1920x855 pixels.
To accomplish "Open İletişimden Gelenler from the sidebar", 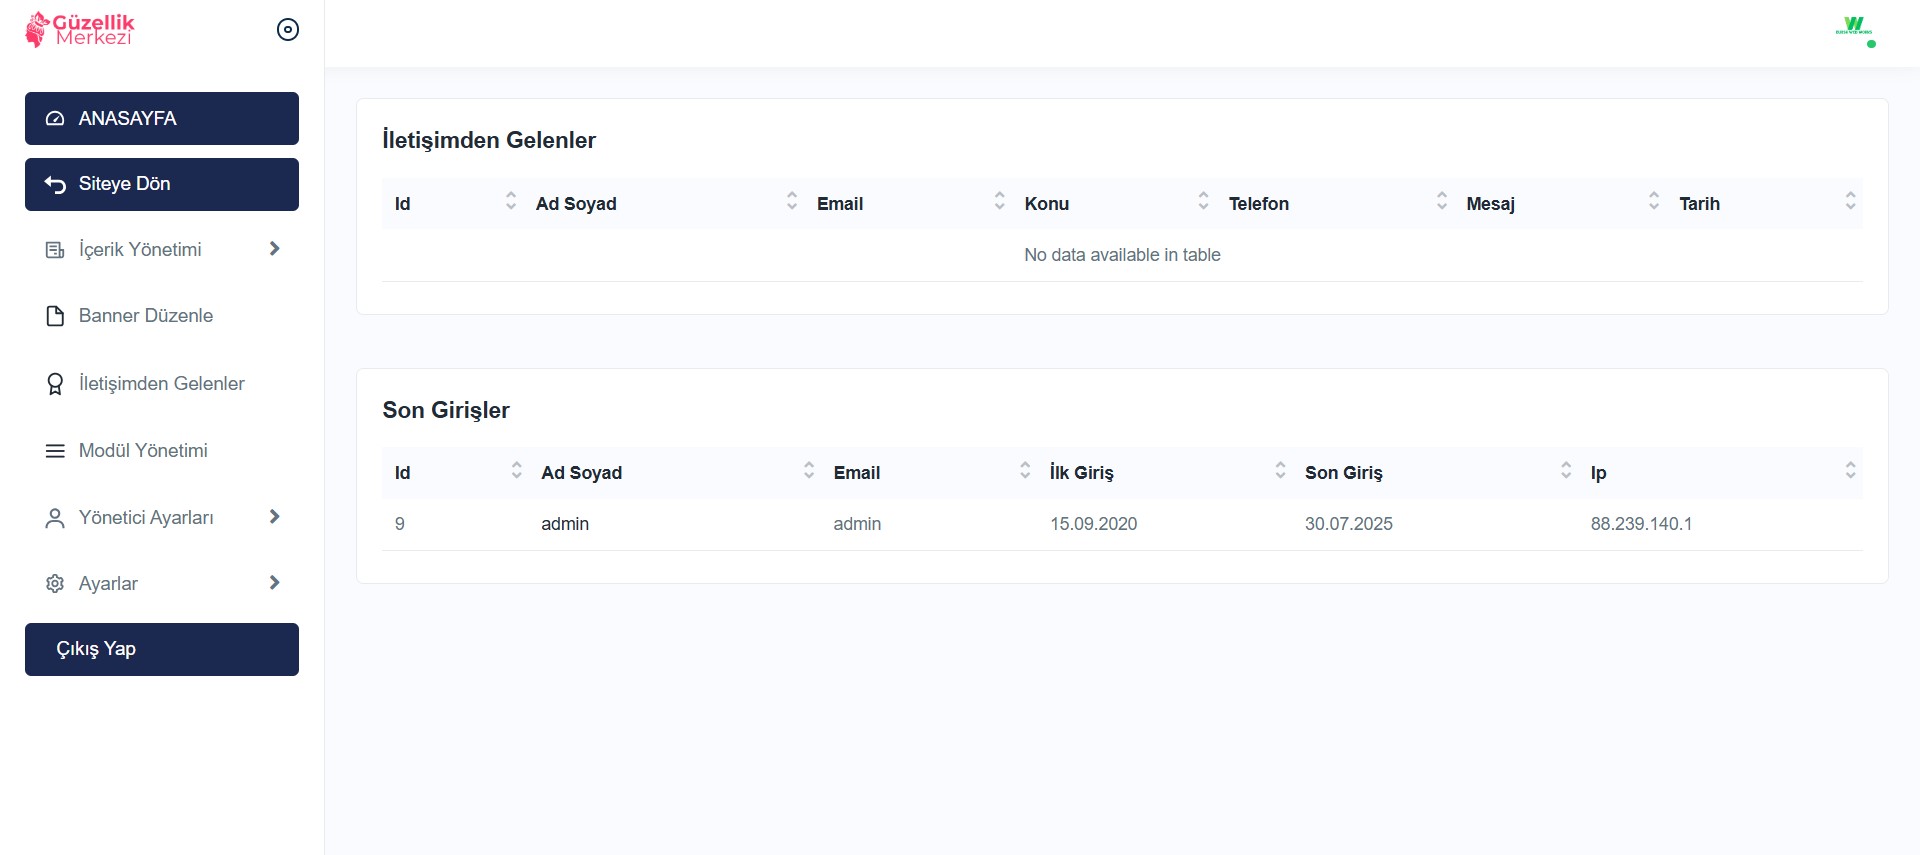I will tap(161, 383).
